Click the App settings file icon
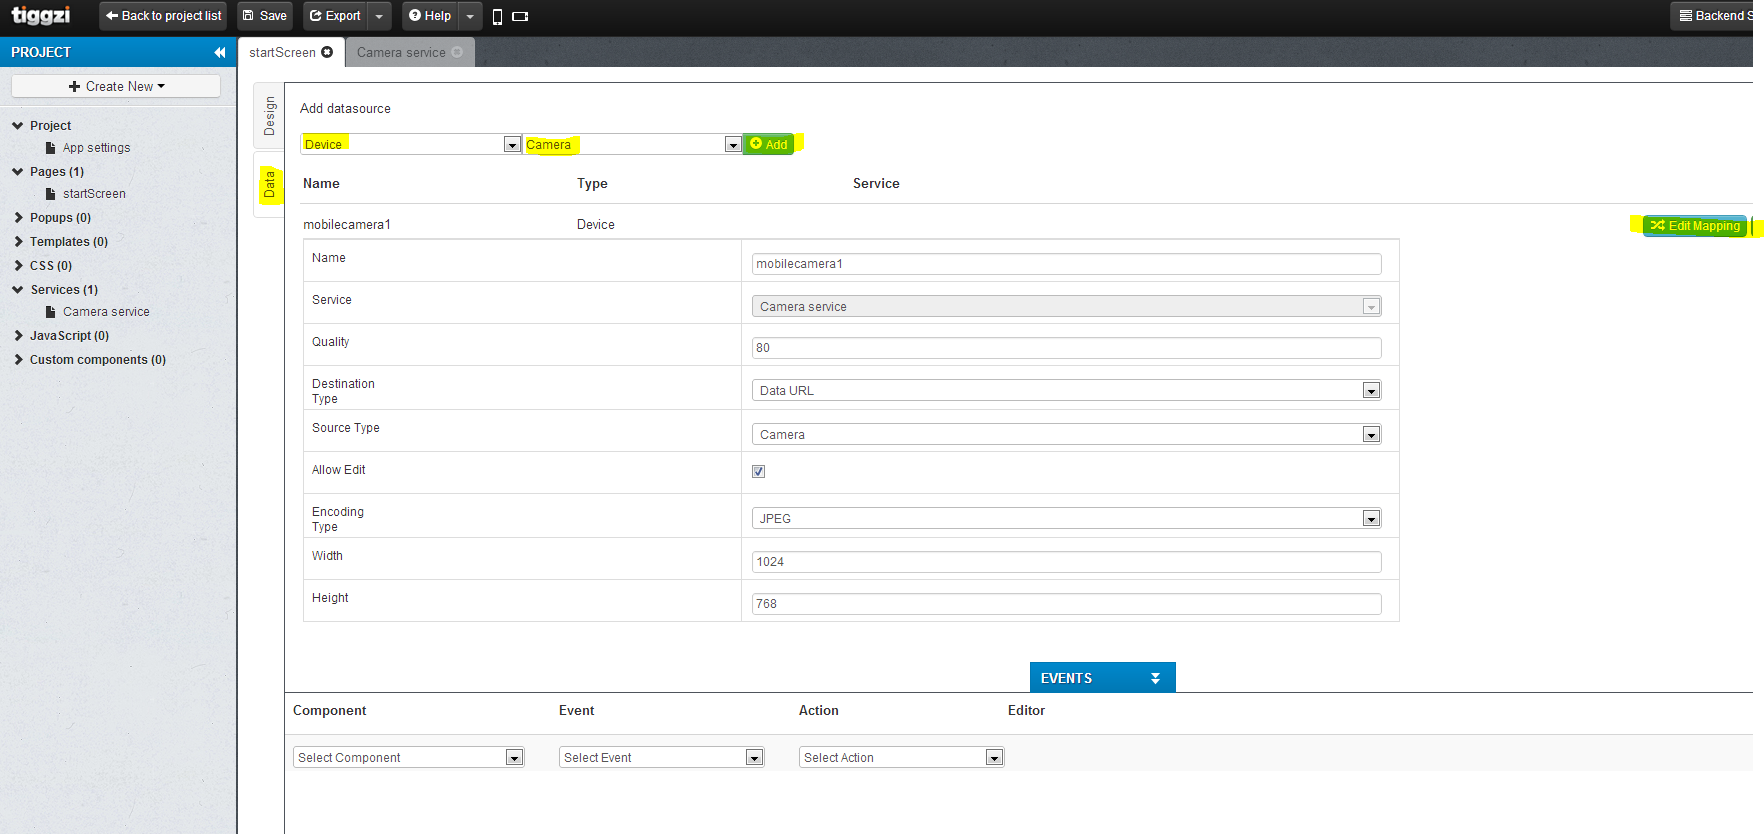This screenshot has width=1764, height=834. tap(51, 148)
